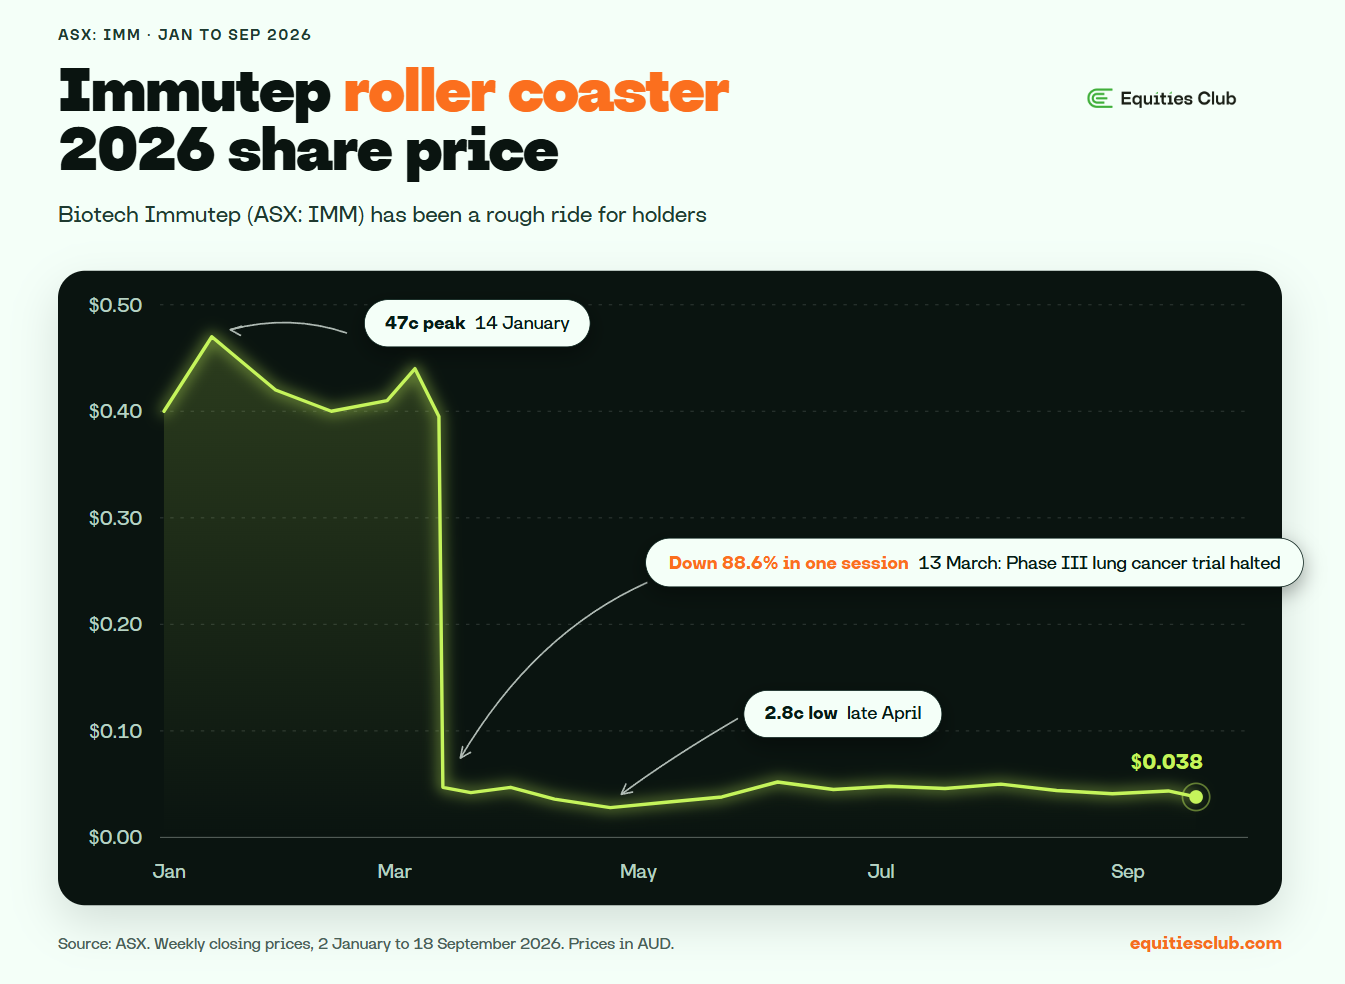Click the Sep label on the x-axis

[x=1127, y=872]
